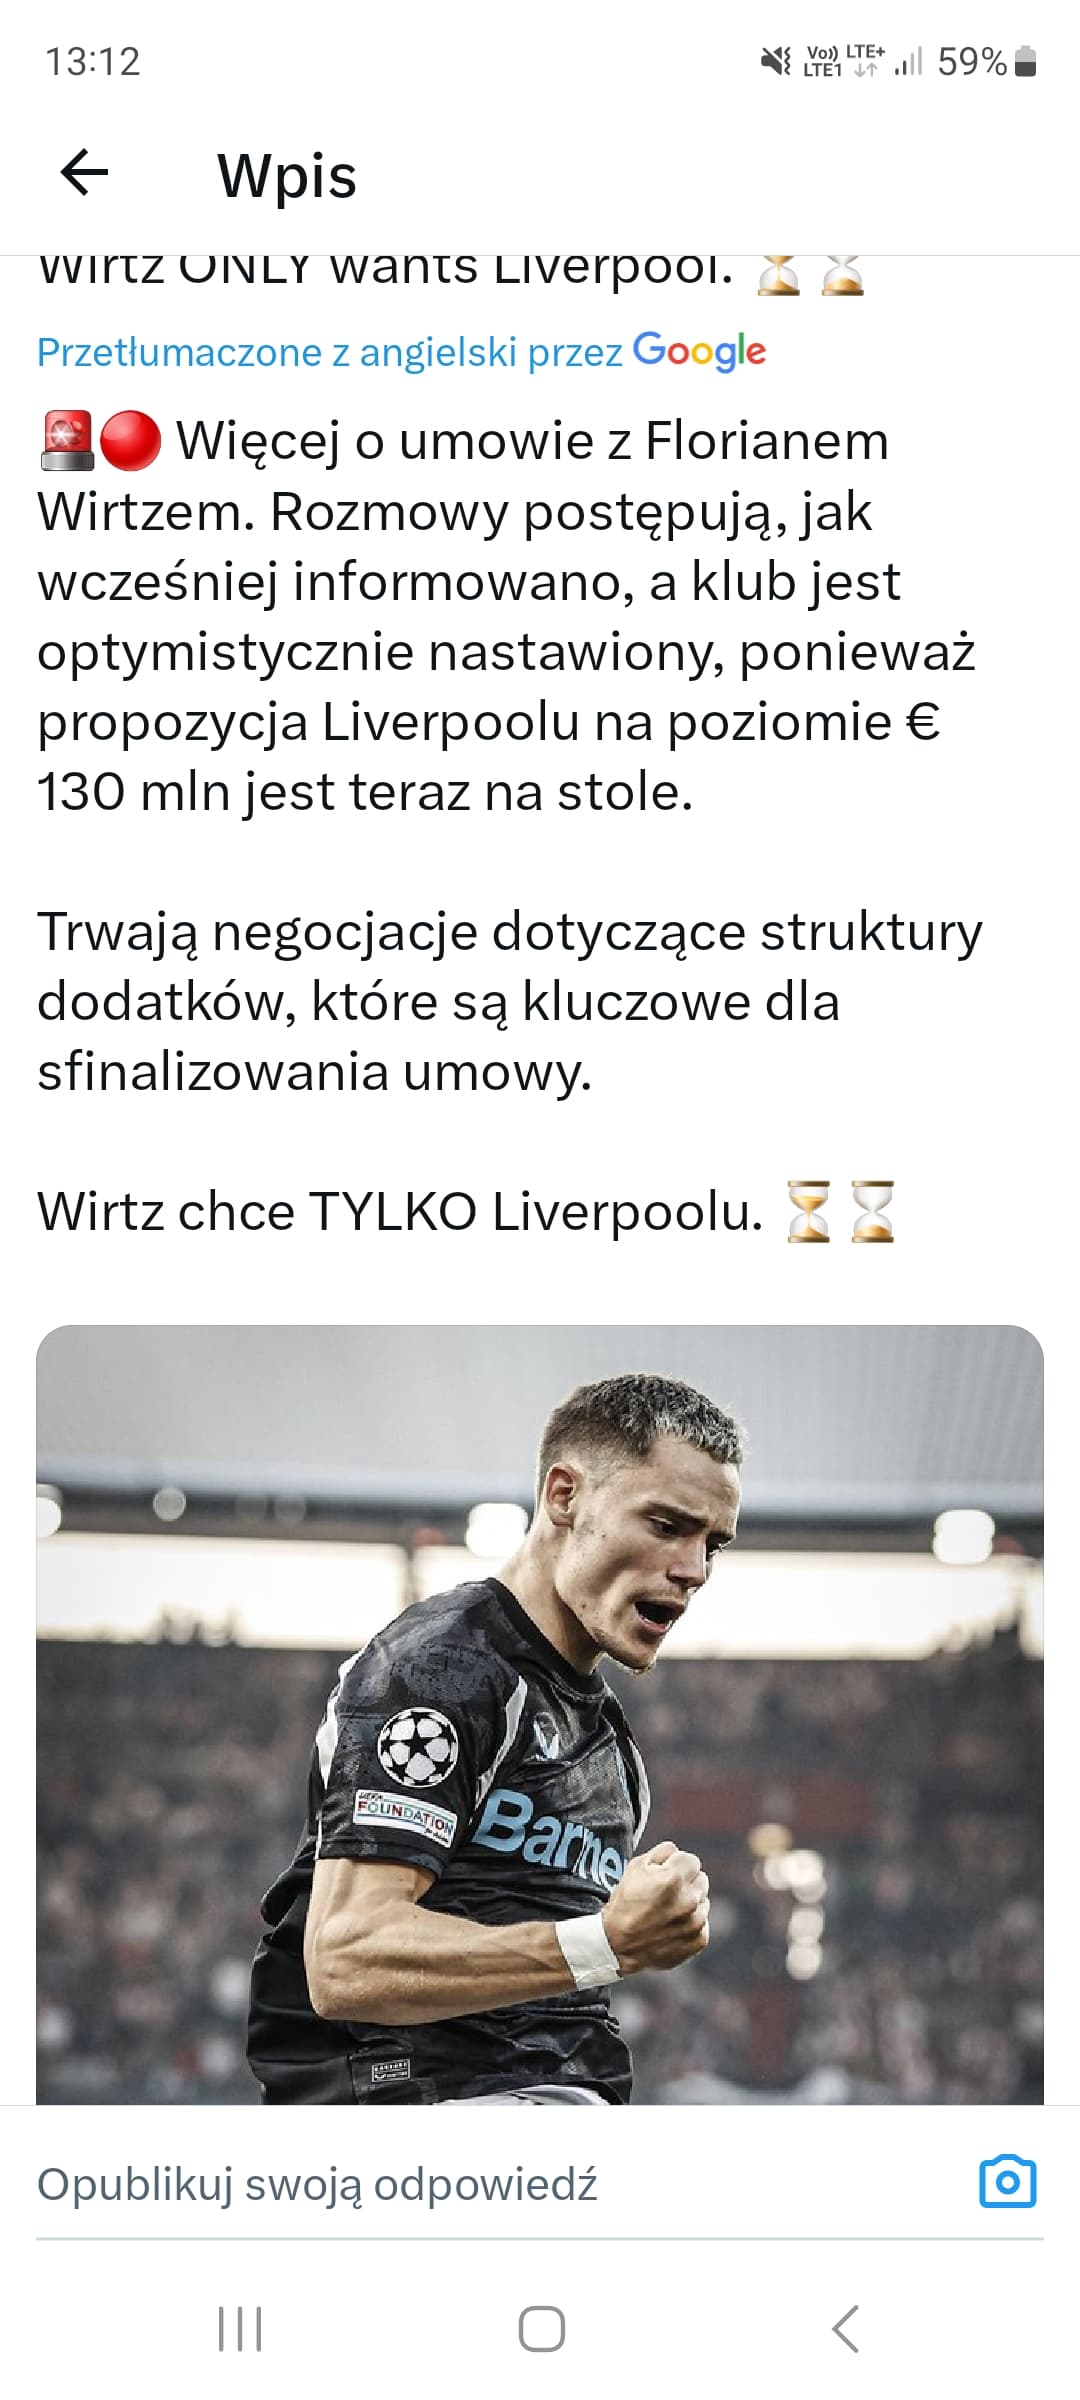Tap the Google logo in translation credit
The image size is (1080, 2400).
[x=700, y=352]
